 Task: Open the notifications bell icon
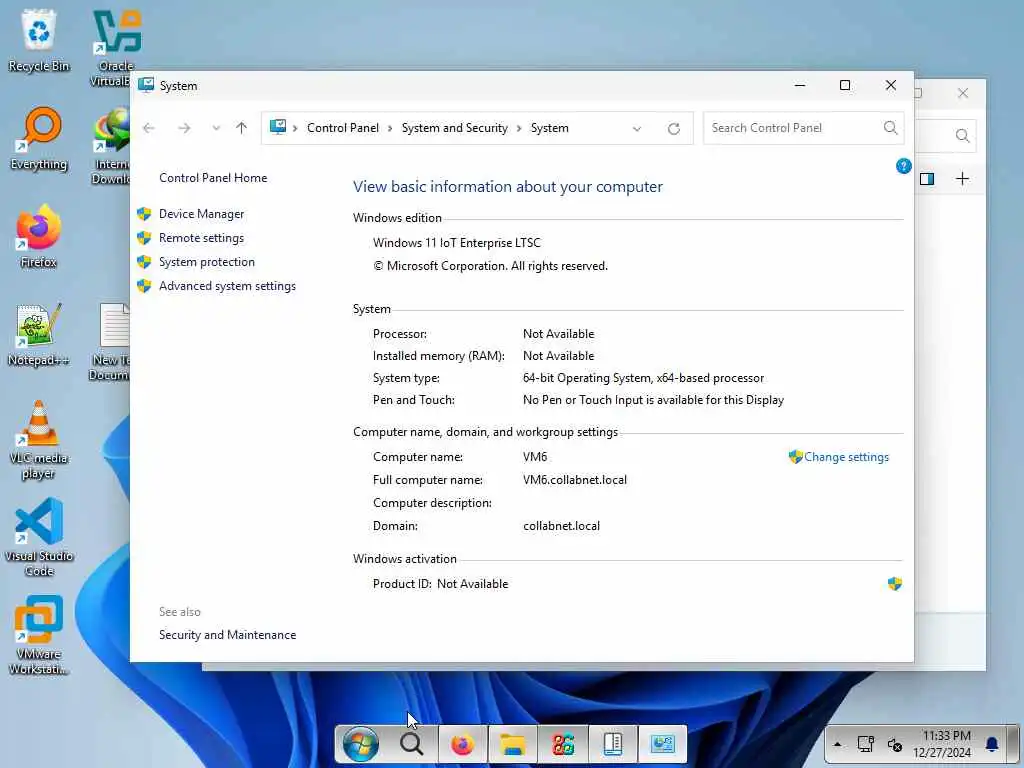pyautogui.click(x=992, y=744)
